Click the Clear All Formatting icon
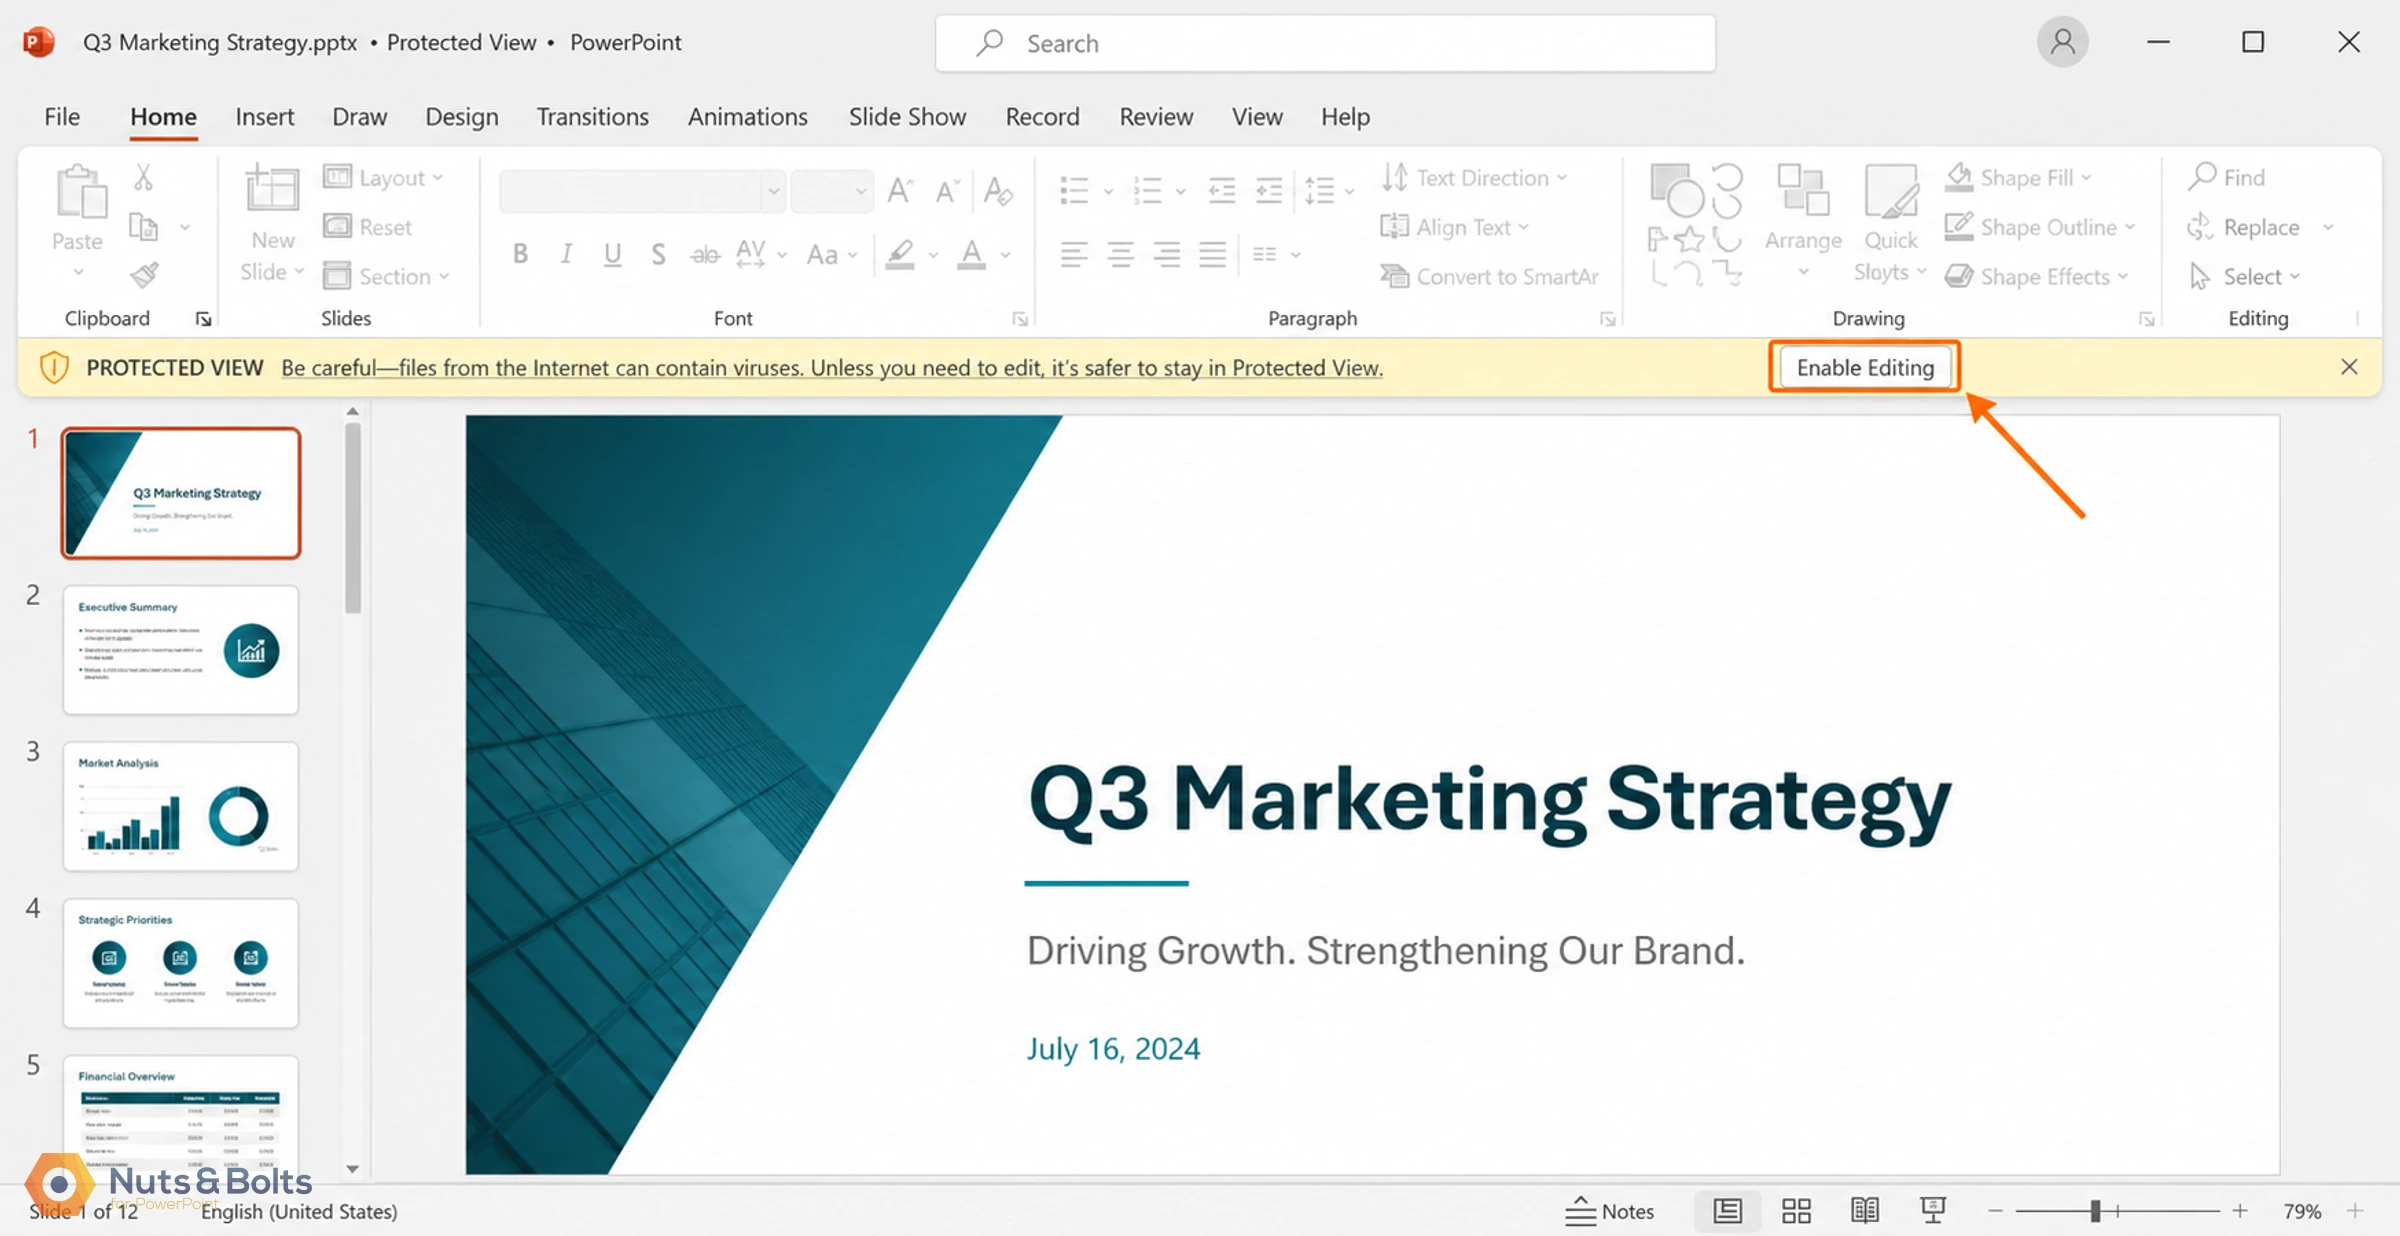The height and width of the screenshot is (1236, 2400). point(998,190)
